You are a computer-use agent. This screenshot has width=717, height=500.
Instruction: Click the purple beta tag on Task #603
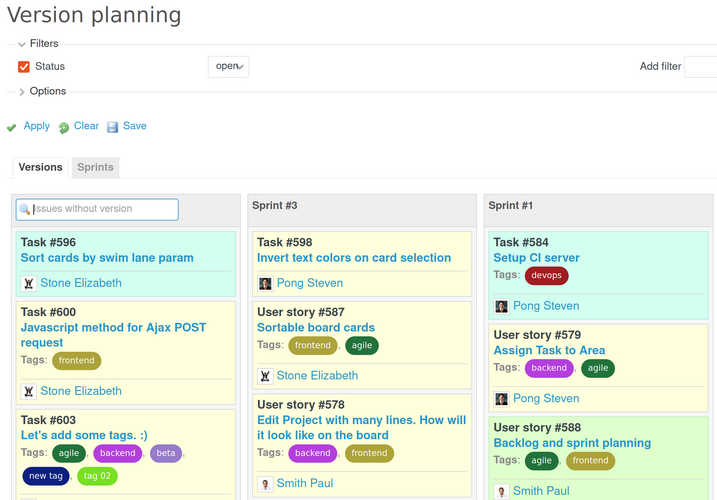click(165, 453)
